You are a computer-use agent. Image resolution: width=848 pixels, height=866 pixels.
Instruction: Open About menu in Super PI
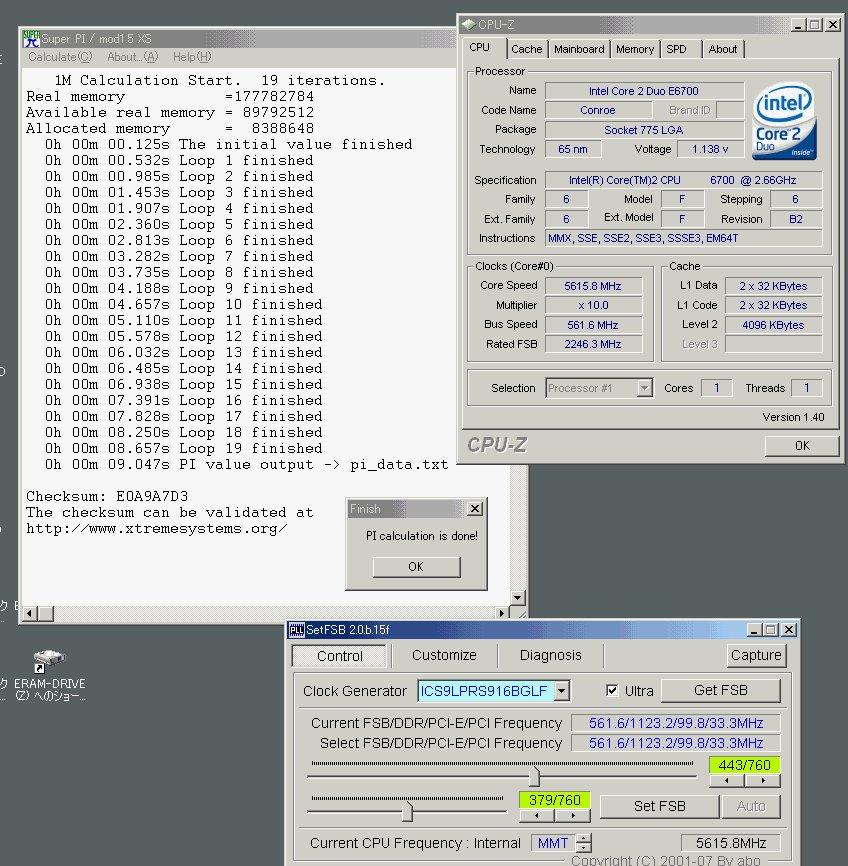(x=133, y=57)
